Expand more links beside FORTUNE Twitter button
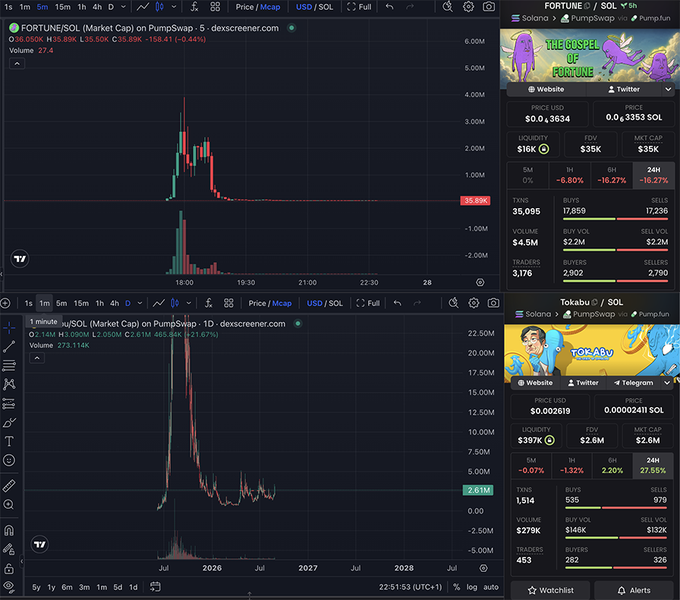The width and height of the screenshot is (680, 600). coord(668,89)
